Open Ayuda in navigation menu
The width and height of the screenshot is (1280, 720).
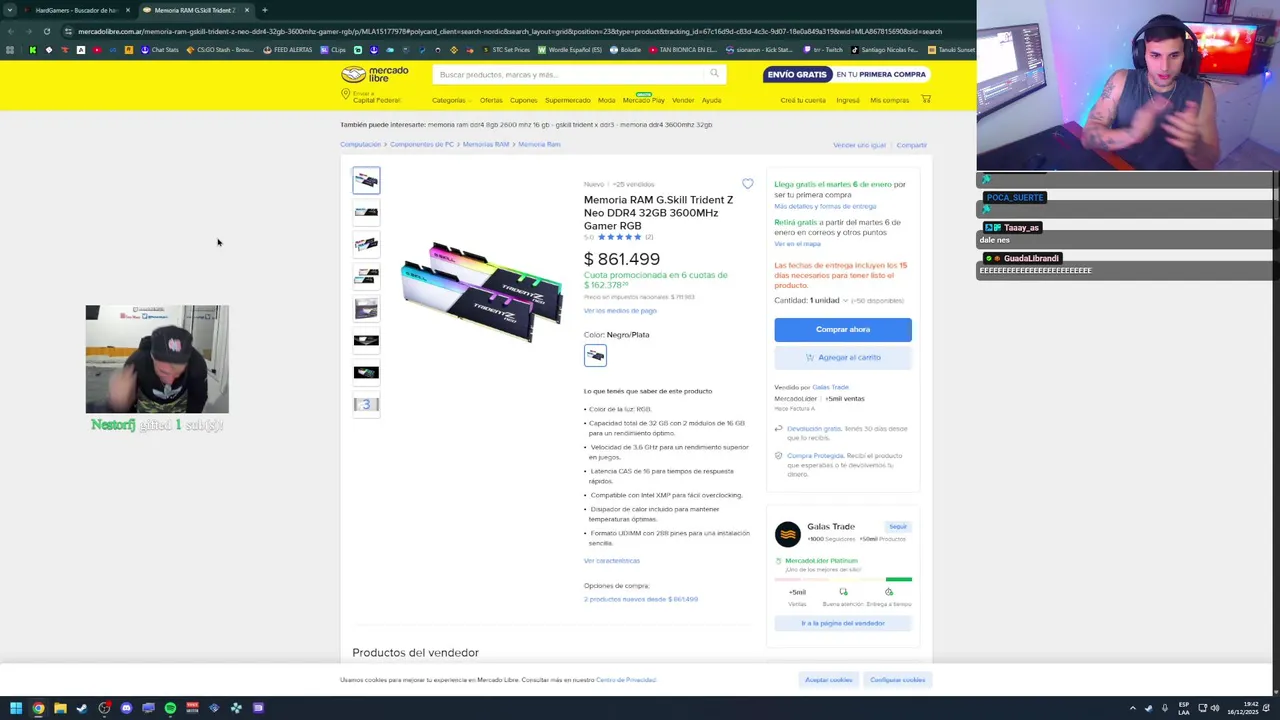point(711,100)
